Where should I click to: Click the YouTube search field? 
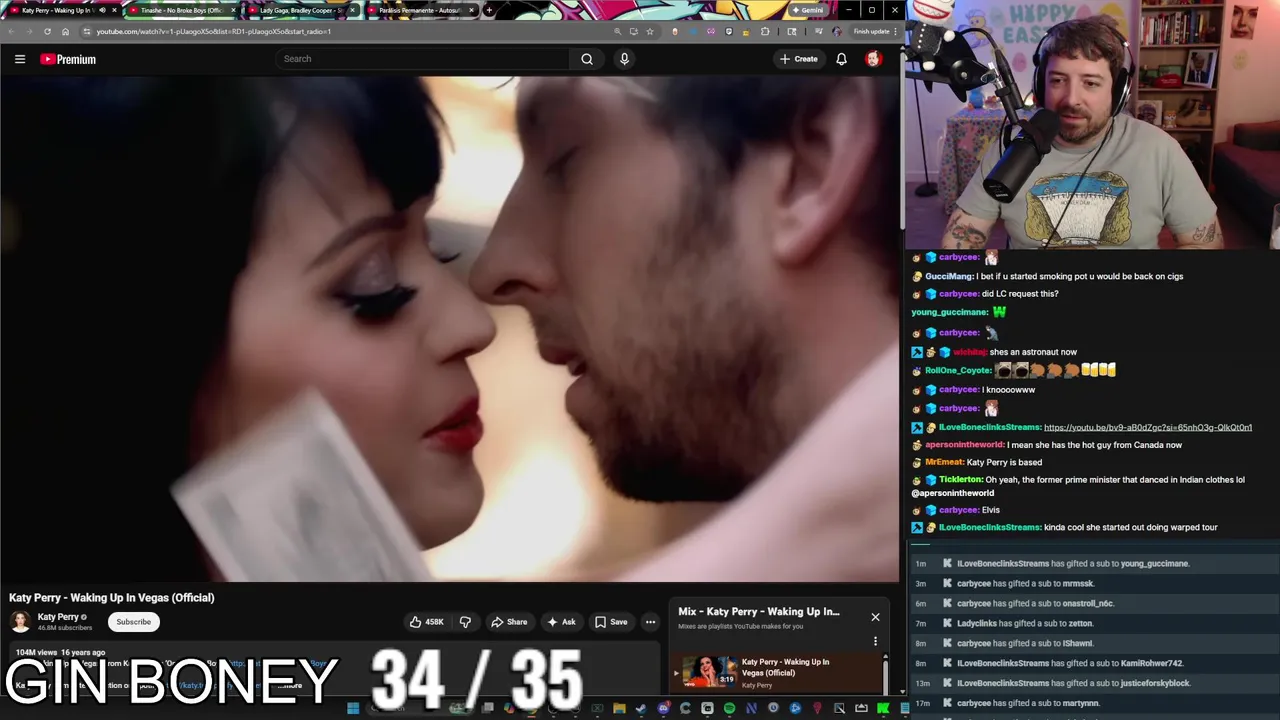[x=422, y=59]
